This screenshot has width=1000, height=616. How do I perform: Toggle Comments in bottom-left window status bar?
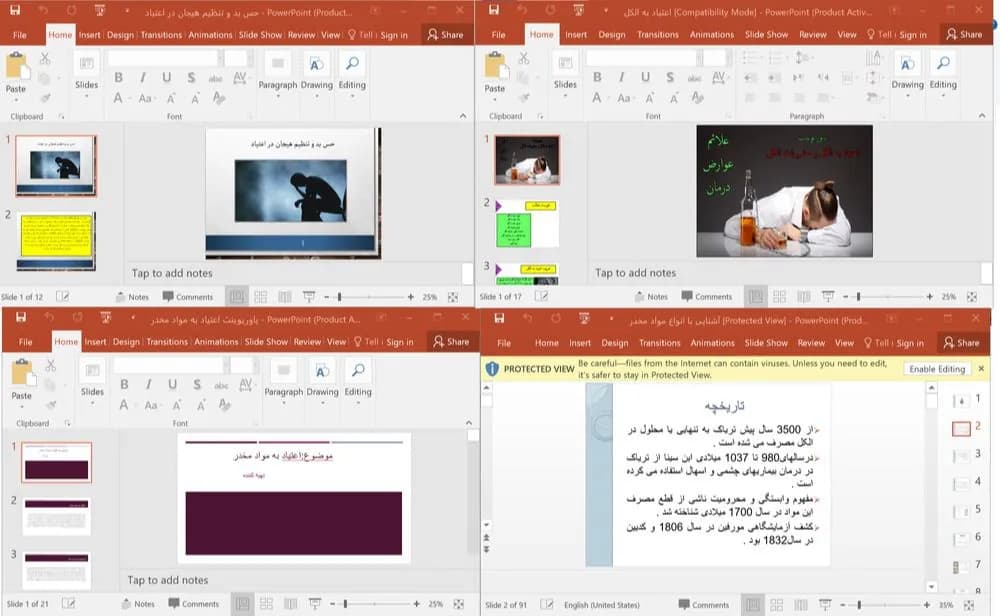click(x=193, y=604)
